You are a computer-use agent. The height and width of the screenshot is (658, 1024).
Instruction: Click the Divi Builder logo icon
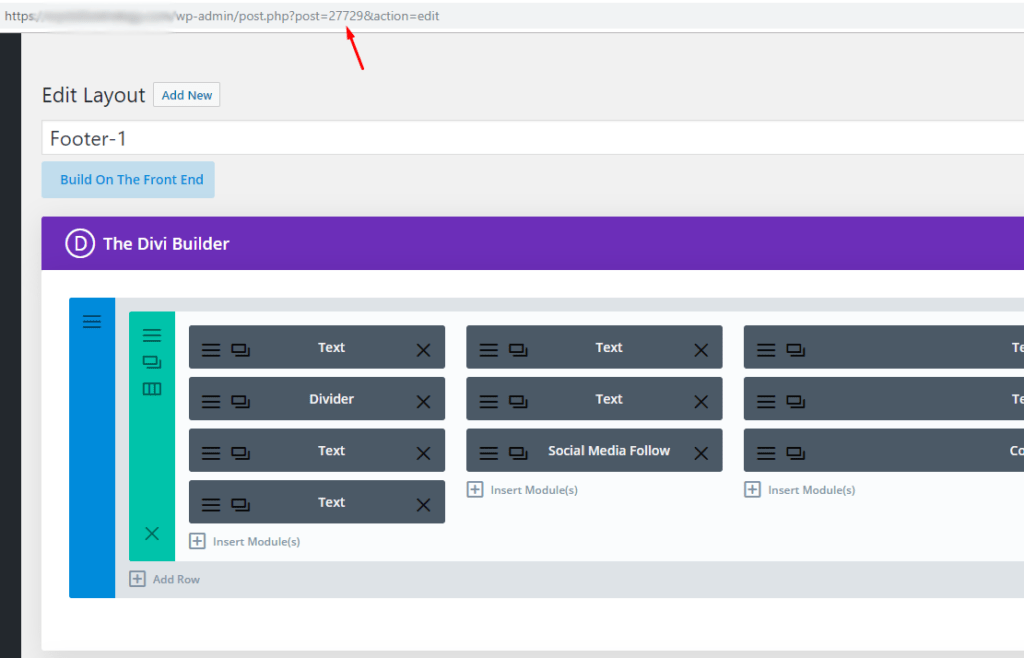pyautogui.click(x=79, y=243)
